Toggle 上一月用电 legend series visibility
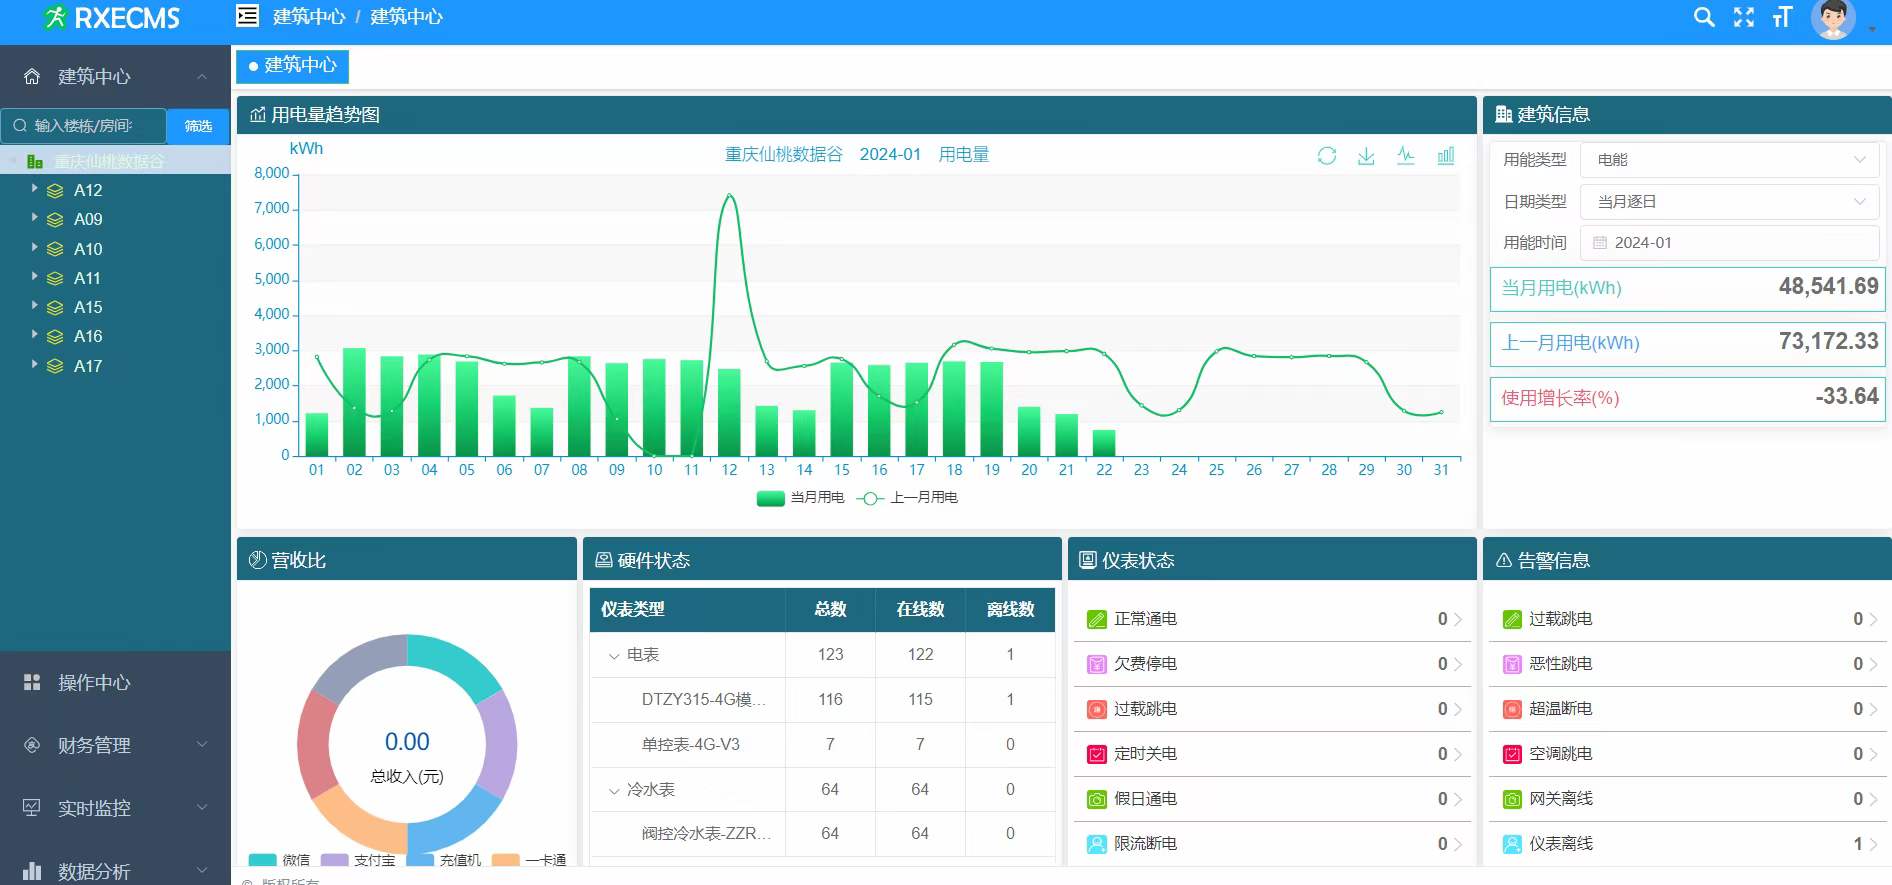Viewport: 1892px width, 885px height. click(x=907, y=498)
